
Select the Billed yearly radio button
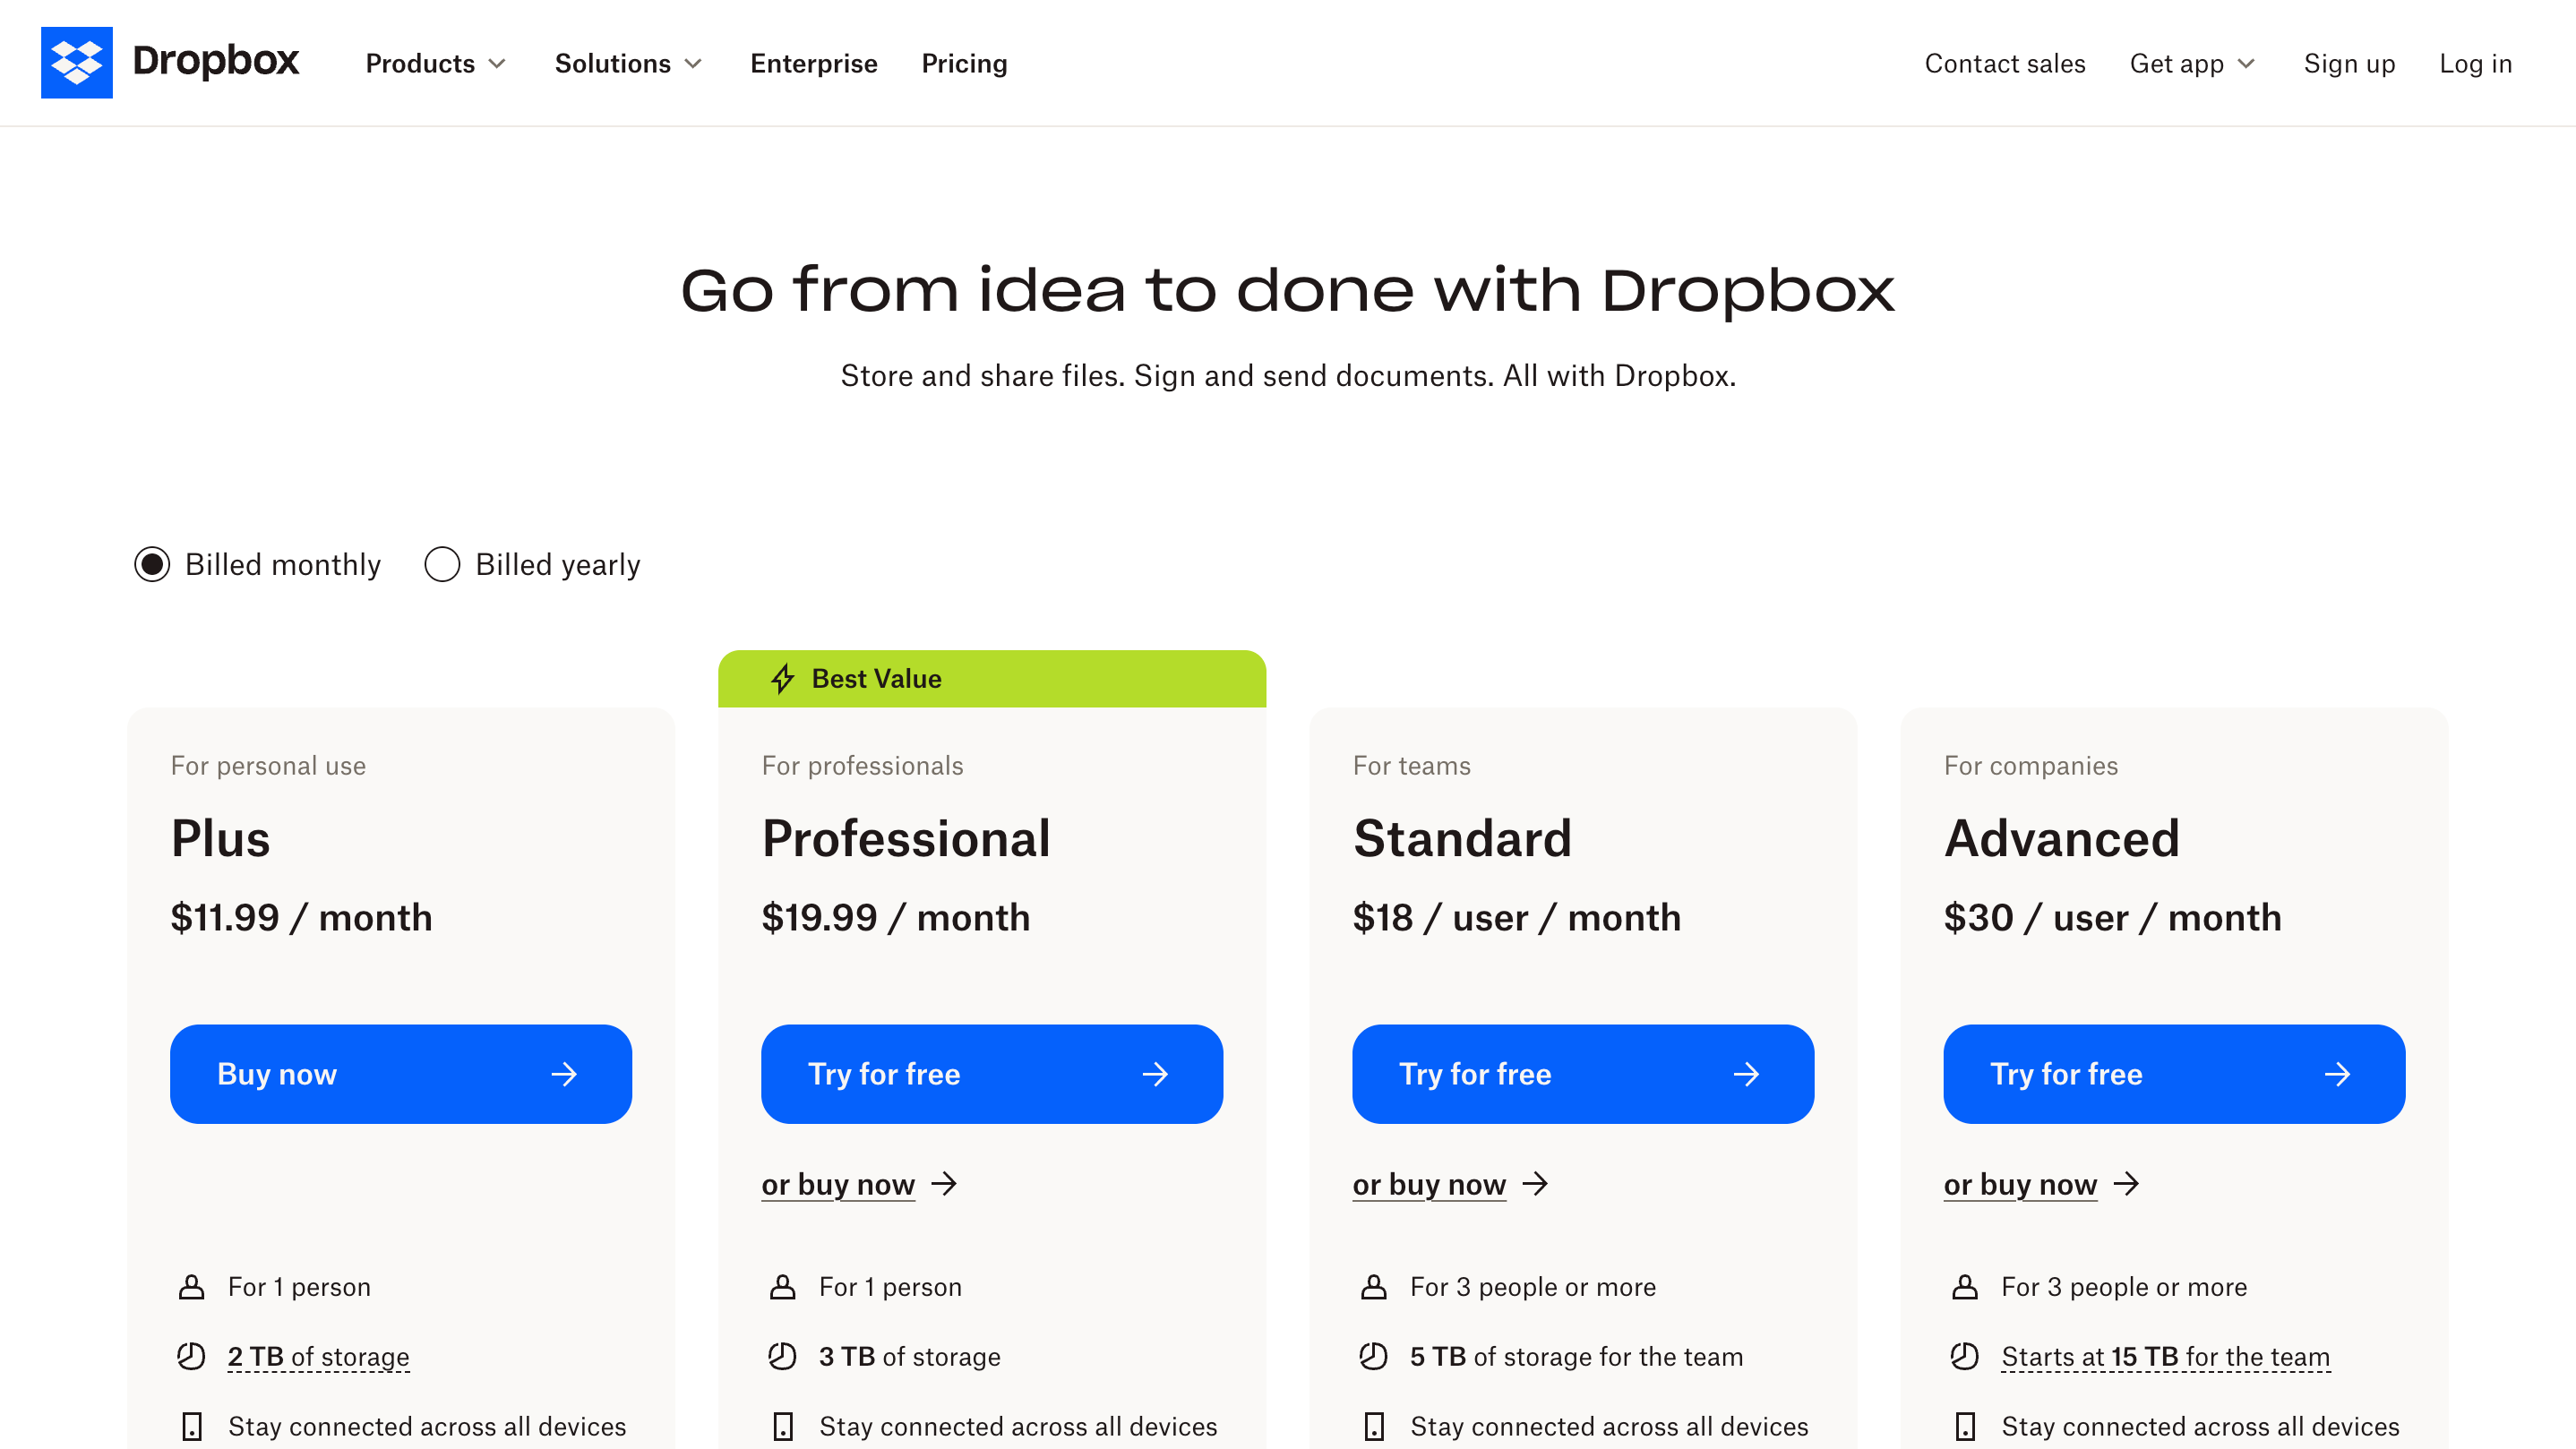442,565
